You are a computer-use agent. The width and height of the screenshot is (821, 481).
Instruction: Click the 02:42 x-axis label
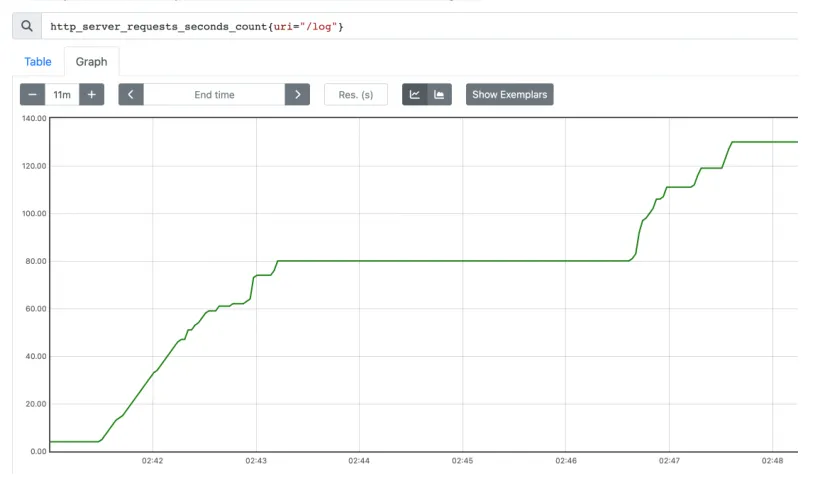click(x=152, y=461)
